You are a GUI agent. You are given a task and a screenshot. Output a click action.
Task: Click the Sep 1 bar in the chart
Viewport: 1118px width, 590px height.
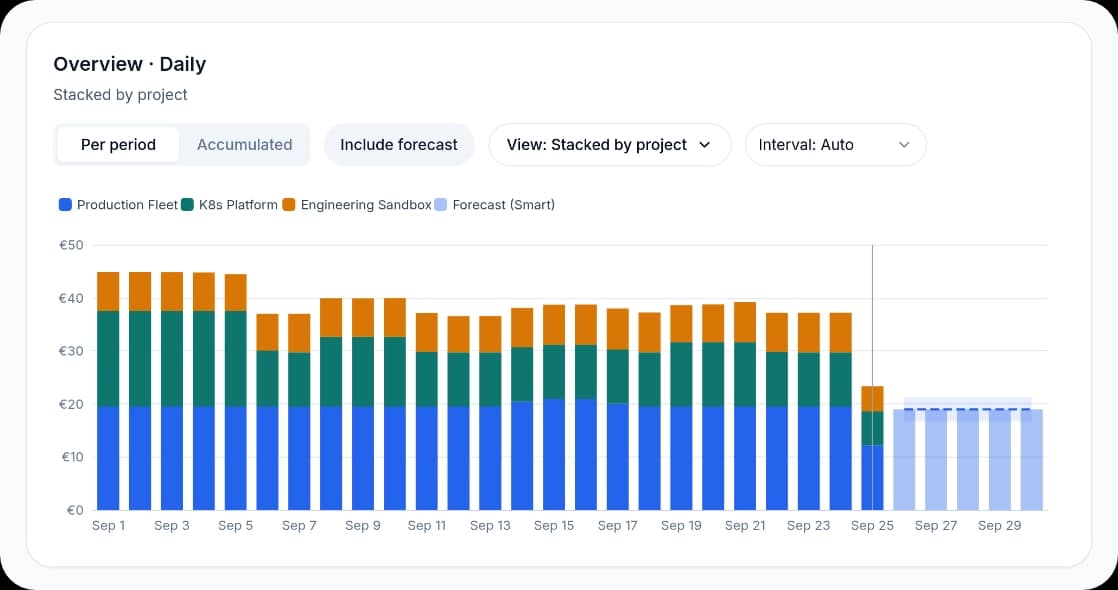(x=108, y=391)
